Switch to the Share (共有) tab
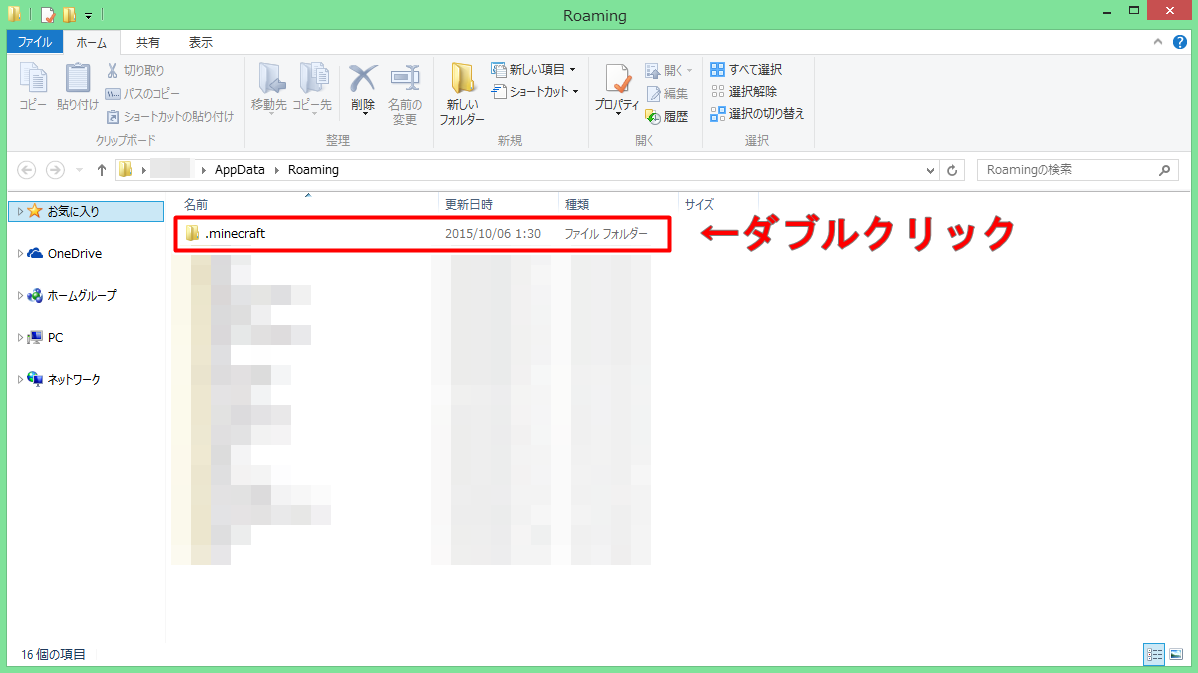The width and height of the screenshot is (1198, 673). [147, 42]
